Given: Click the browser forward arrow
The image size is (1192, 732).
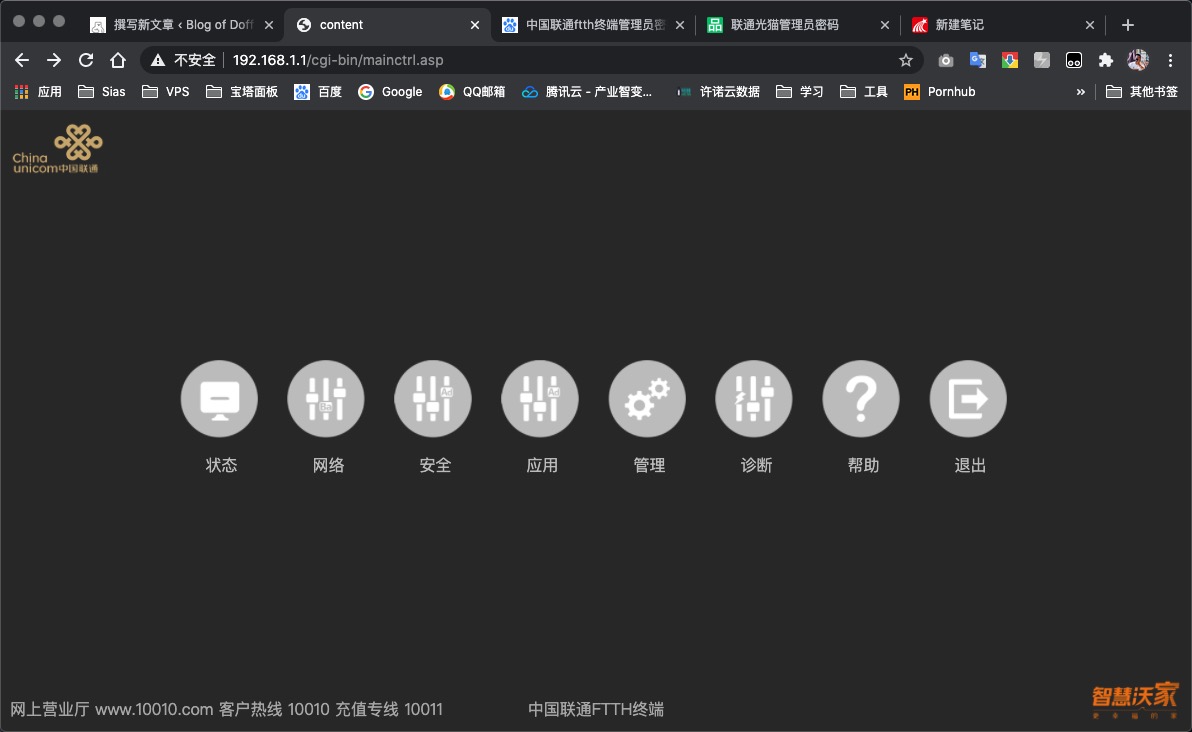Looking at the screenshot, I should click(x=54, y=60).
